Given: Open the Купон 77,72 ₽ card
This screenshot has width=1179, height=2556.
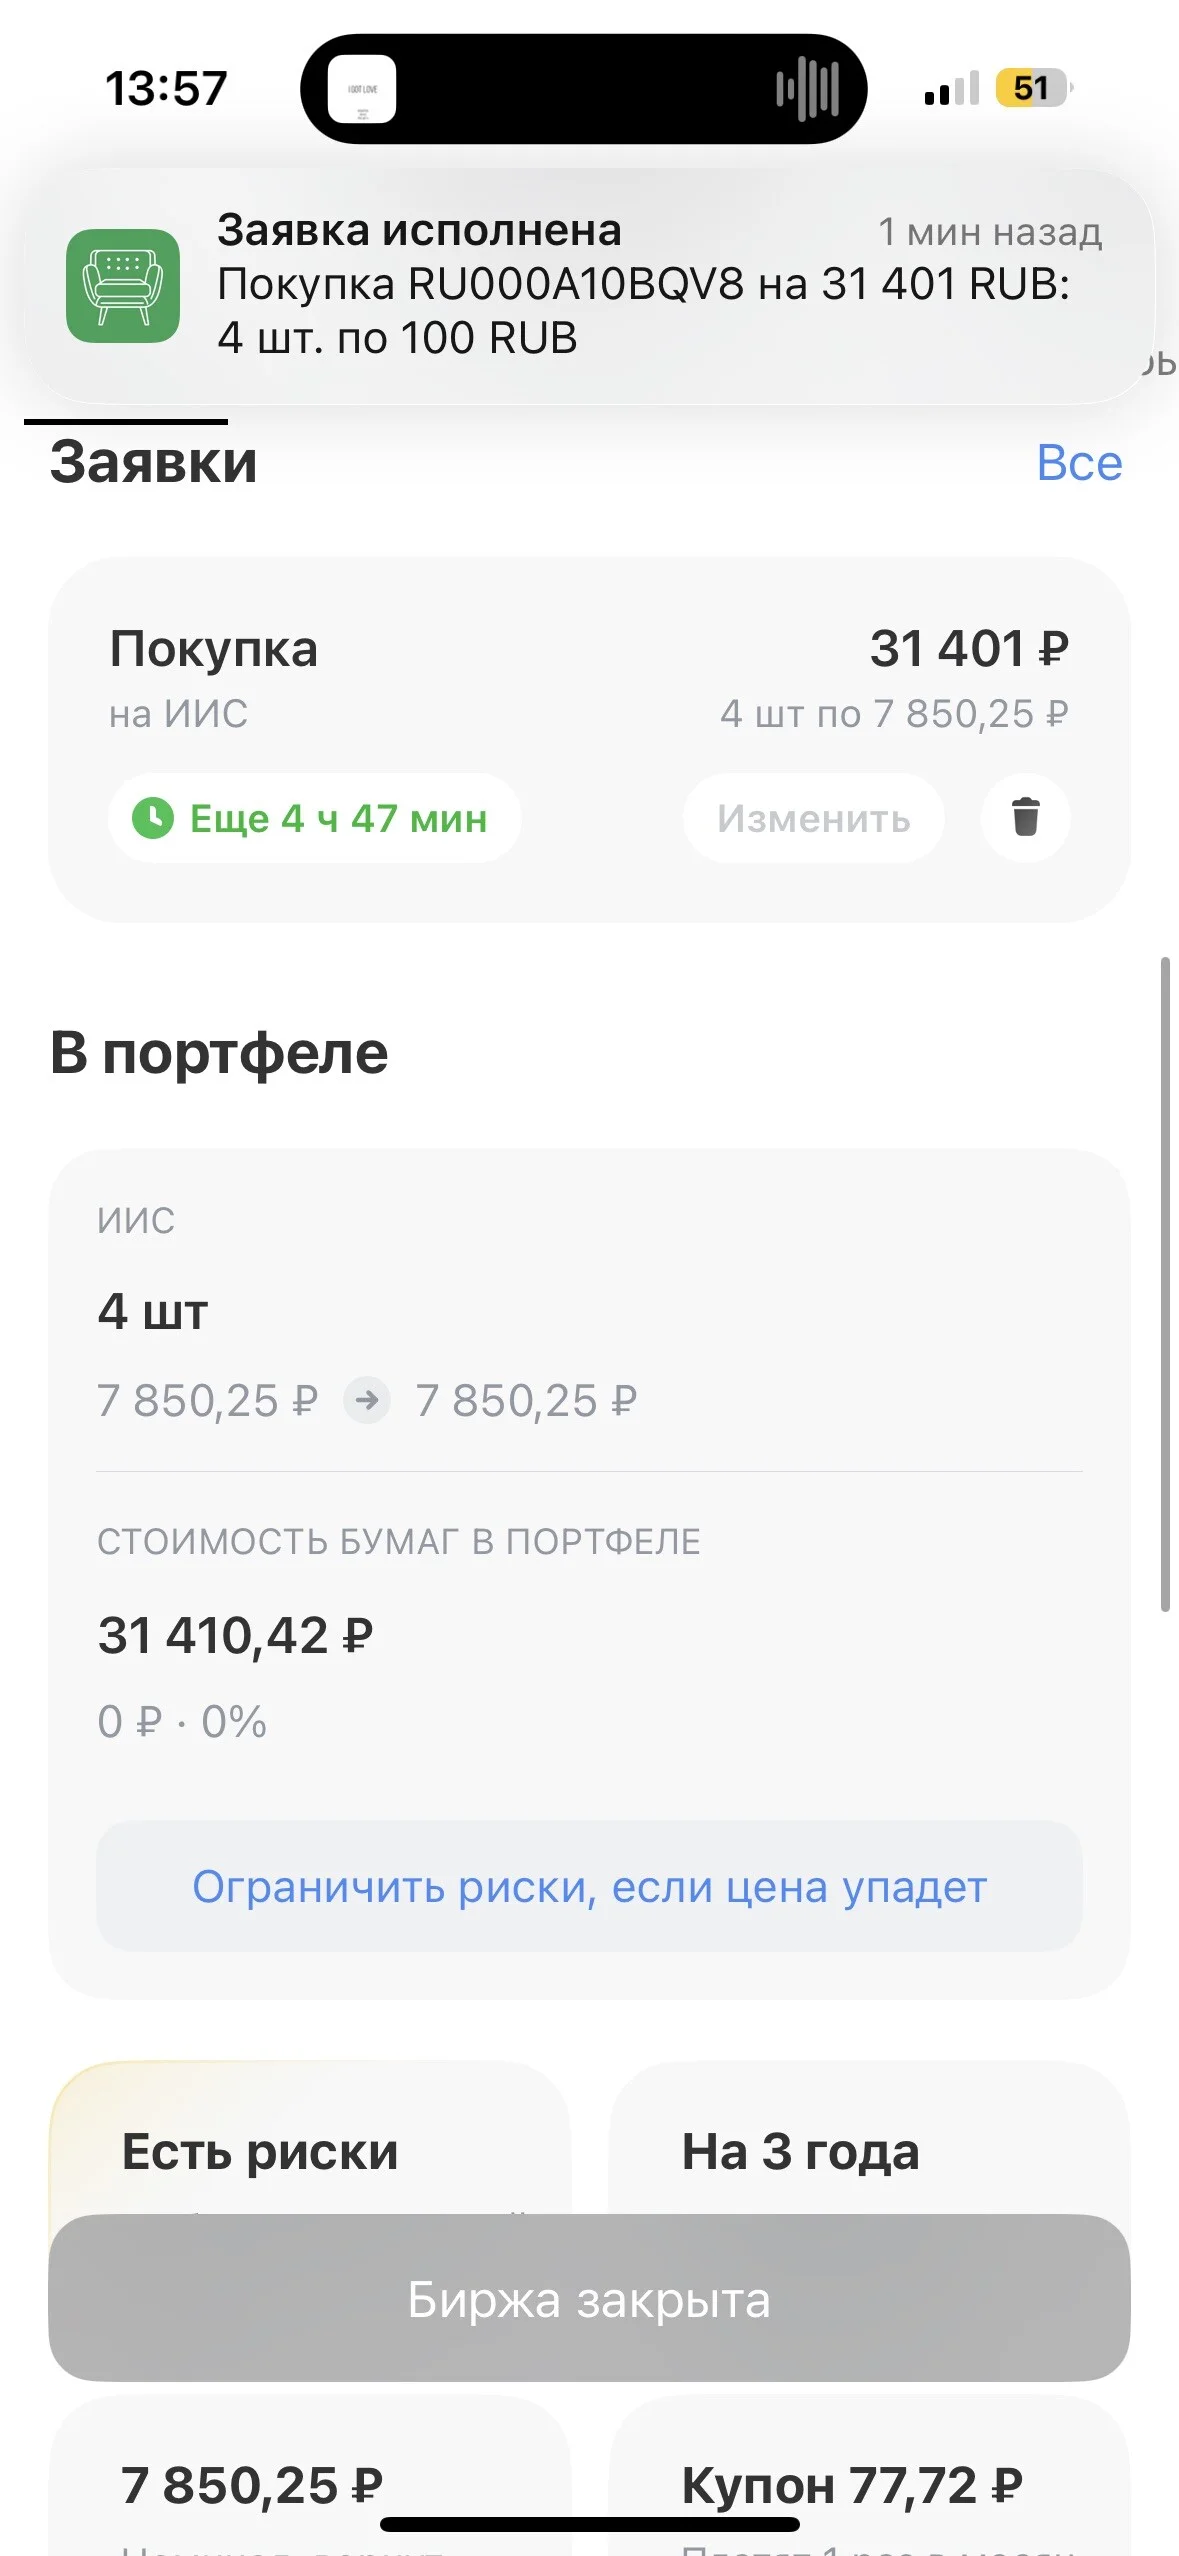Looking at the screenshot, I should click(x=869, y=2475).
